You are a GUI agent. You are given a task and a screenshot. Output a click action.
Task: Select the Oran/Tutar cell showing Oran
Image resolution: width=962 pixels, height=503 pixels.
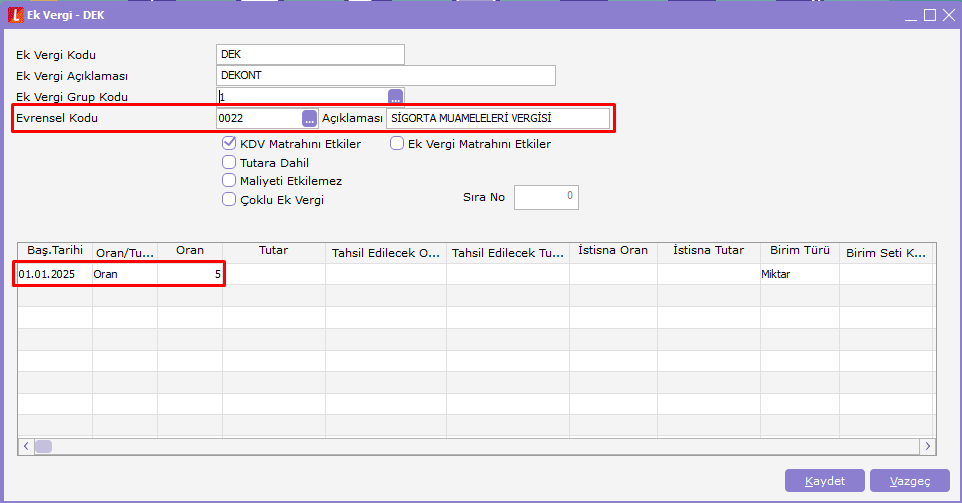tap(126, 273)
